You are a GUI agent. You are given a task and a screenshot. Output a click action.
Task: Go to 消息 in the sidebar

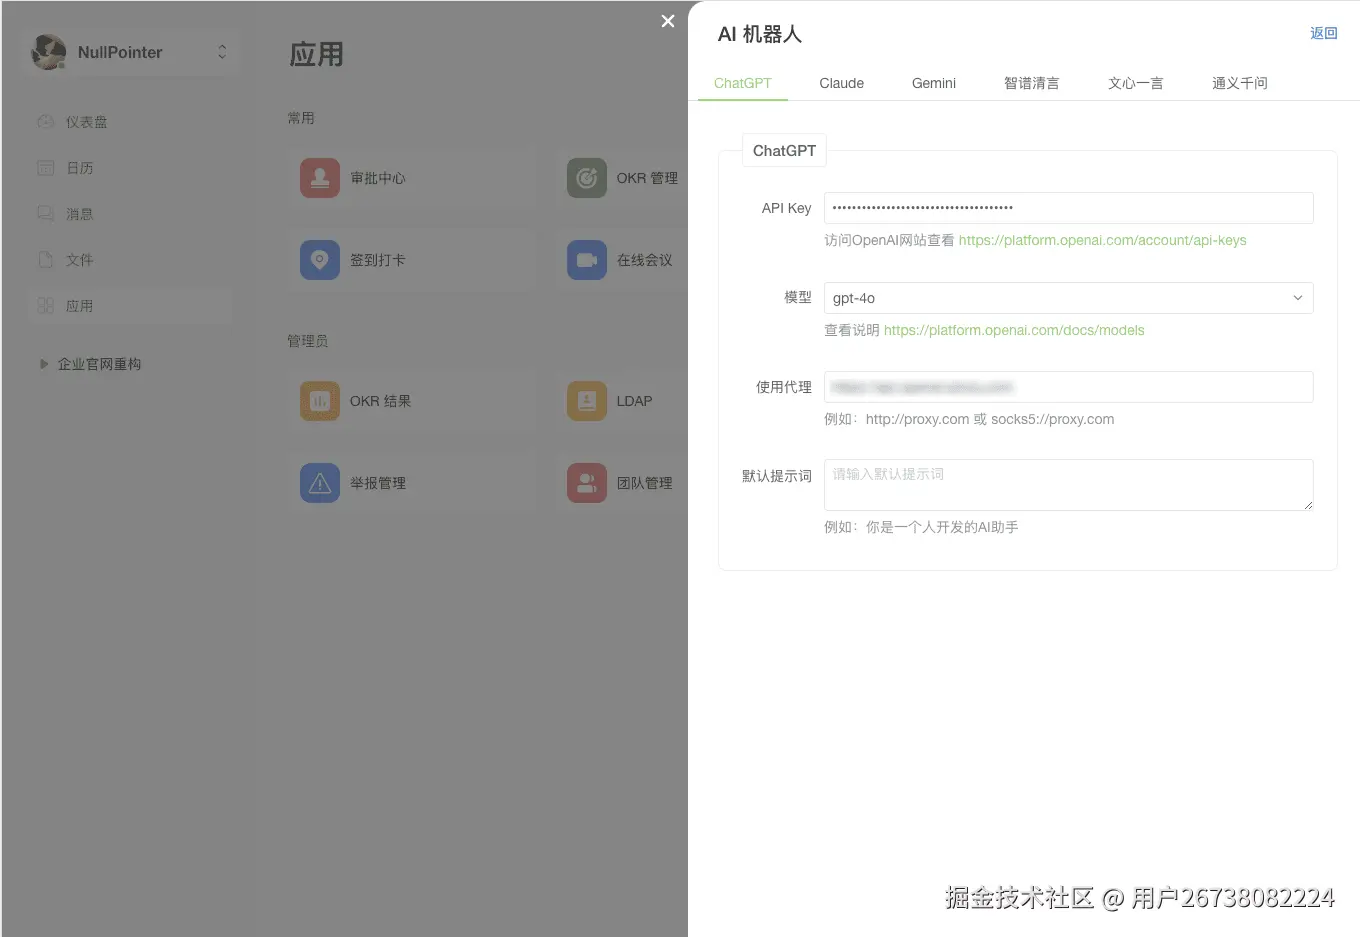pyautogui.click(x=130, y=214)
